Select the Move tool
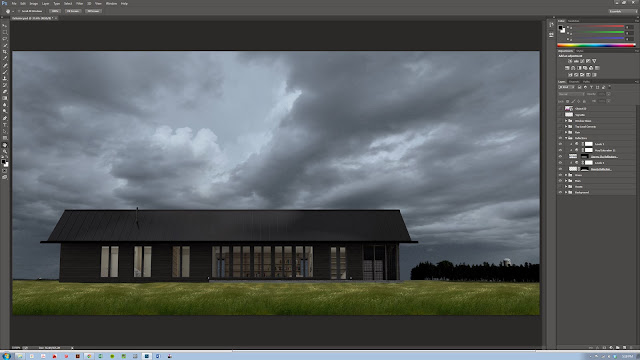This screenshot has width=640, height=360. (5, 25)
